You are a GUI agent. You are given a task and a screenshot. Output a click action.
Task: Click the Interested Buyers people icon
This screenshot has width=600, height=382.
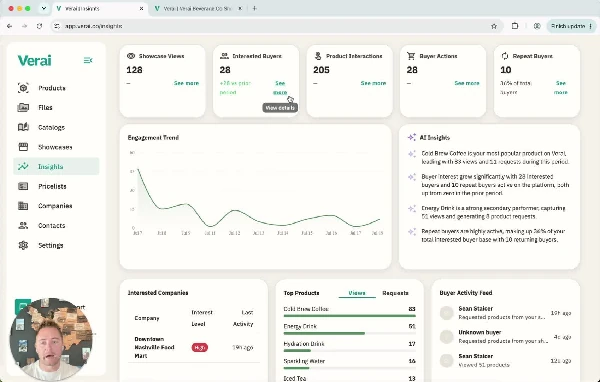coord(224,56)
